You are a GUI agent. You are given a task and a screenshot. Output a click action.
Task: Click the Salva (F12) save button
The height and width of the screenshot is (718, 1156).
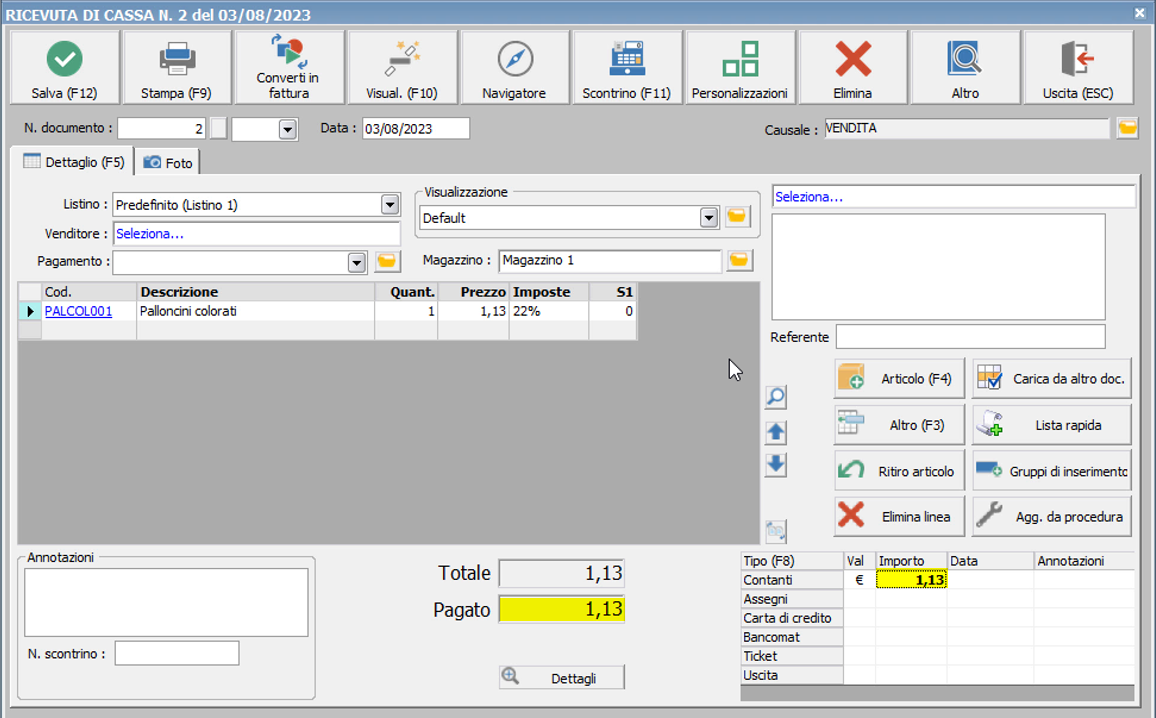65,67
